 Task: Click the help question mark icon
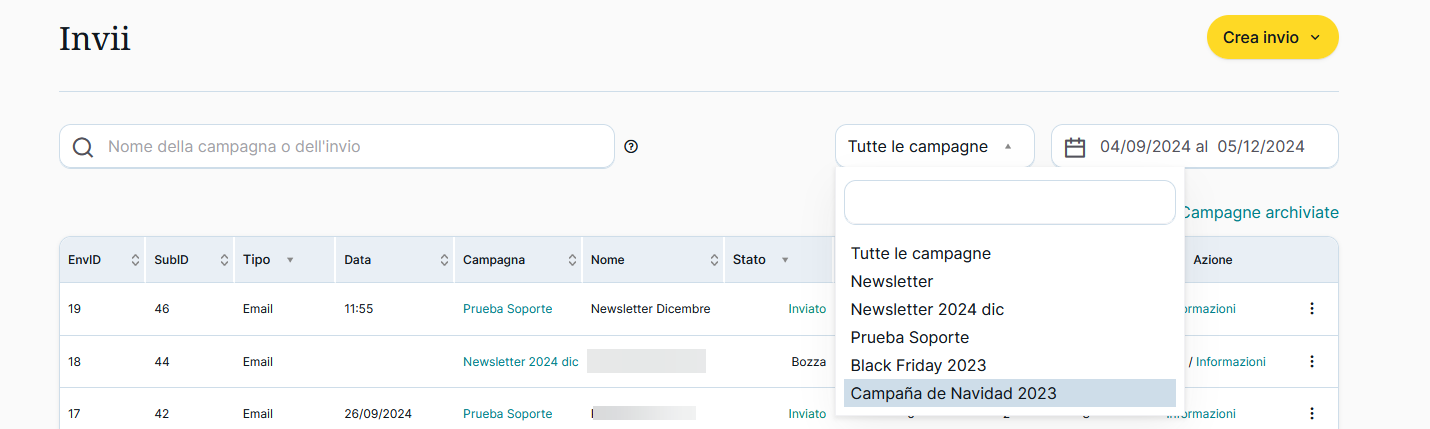[x=631, y=147]
